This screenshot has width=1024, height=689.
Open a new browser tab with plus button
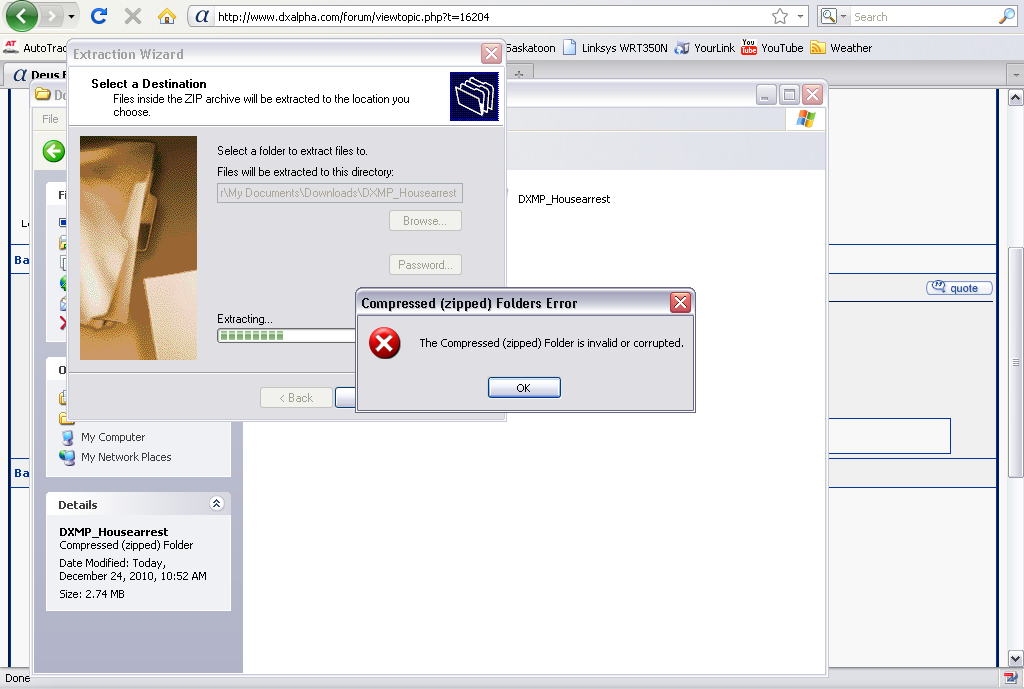click(519, 74)
